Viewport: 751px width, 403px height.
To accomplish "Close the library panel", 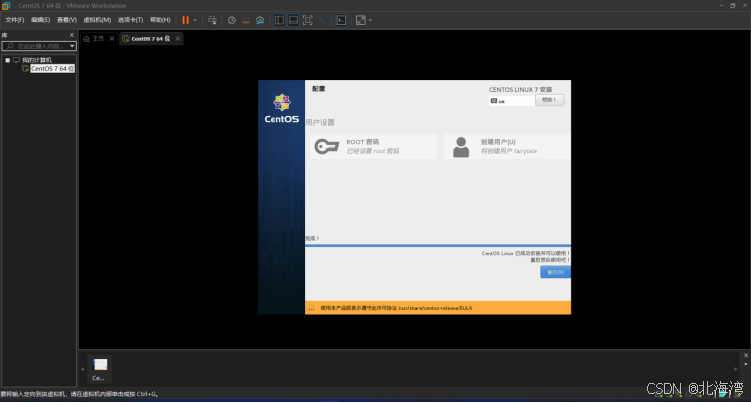I will coord(72,35).
